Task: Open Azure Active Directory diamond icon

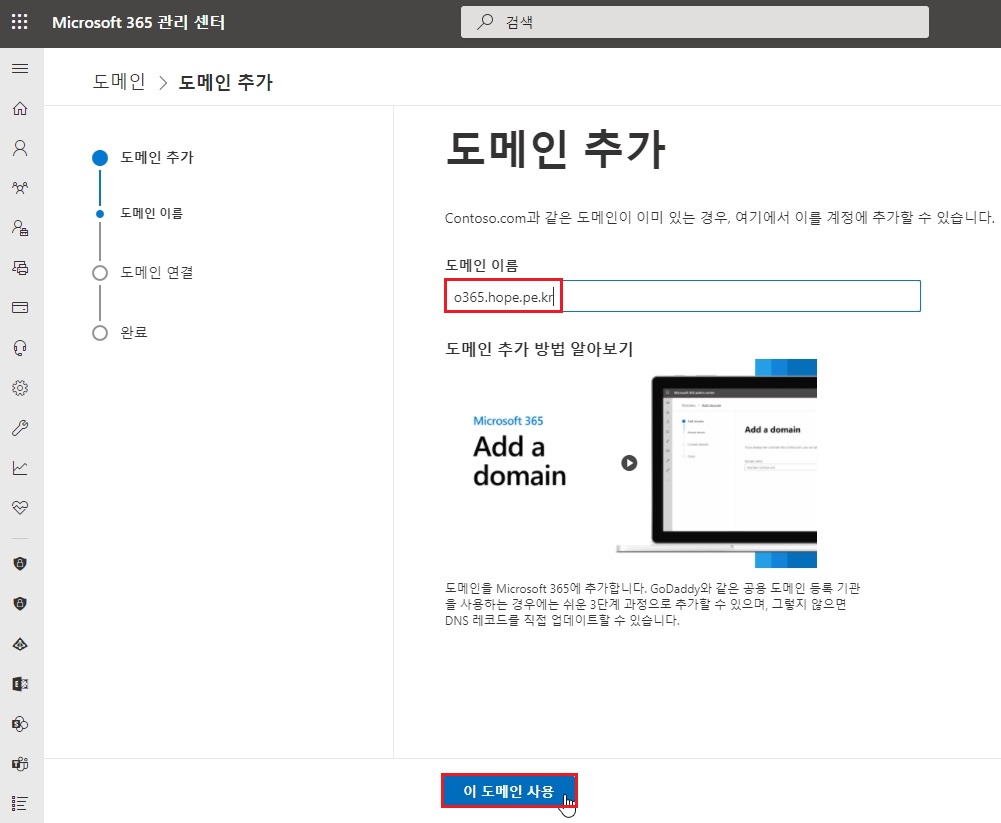Action: click(x=20, y=644)
